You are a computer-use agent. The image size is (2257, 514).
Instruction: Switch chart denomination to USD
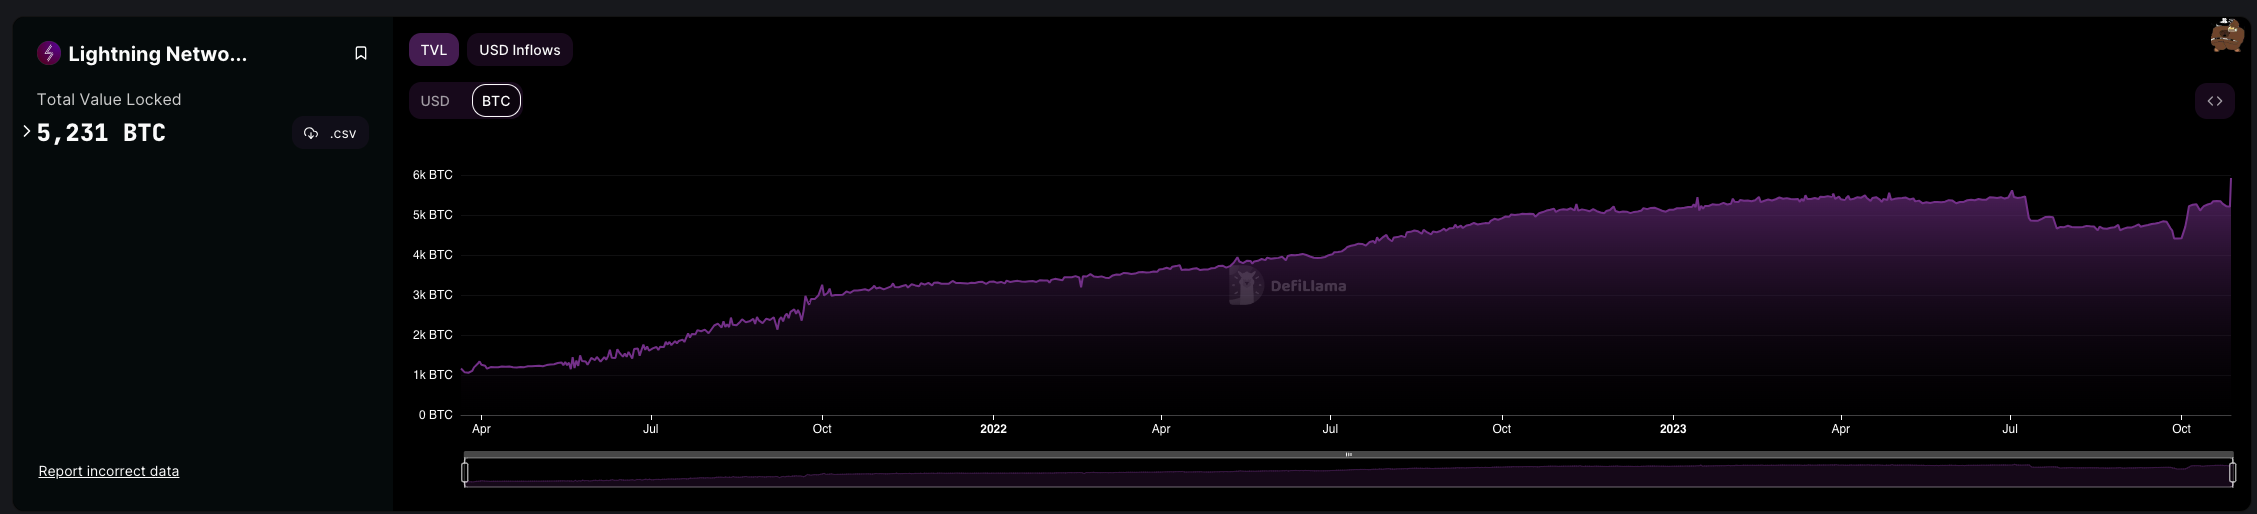point(435,101)
